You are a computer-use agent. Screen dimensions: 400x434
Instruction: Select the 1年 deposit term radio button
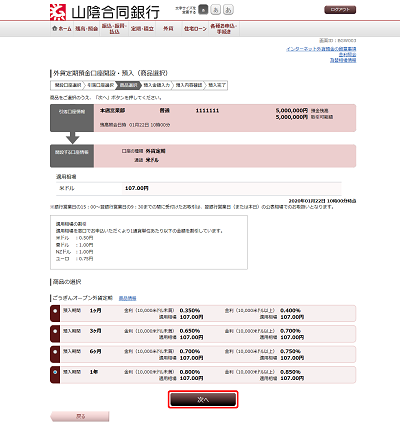[55, 372]
